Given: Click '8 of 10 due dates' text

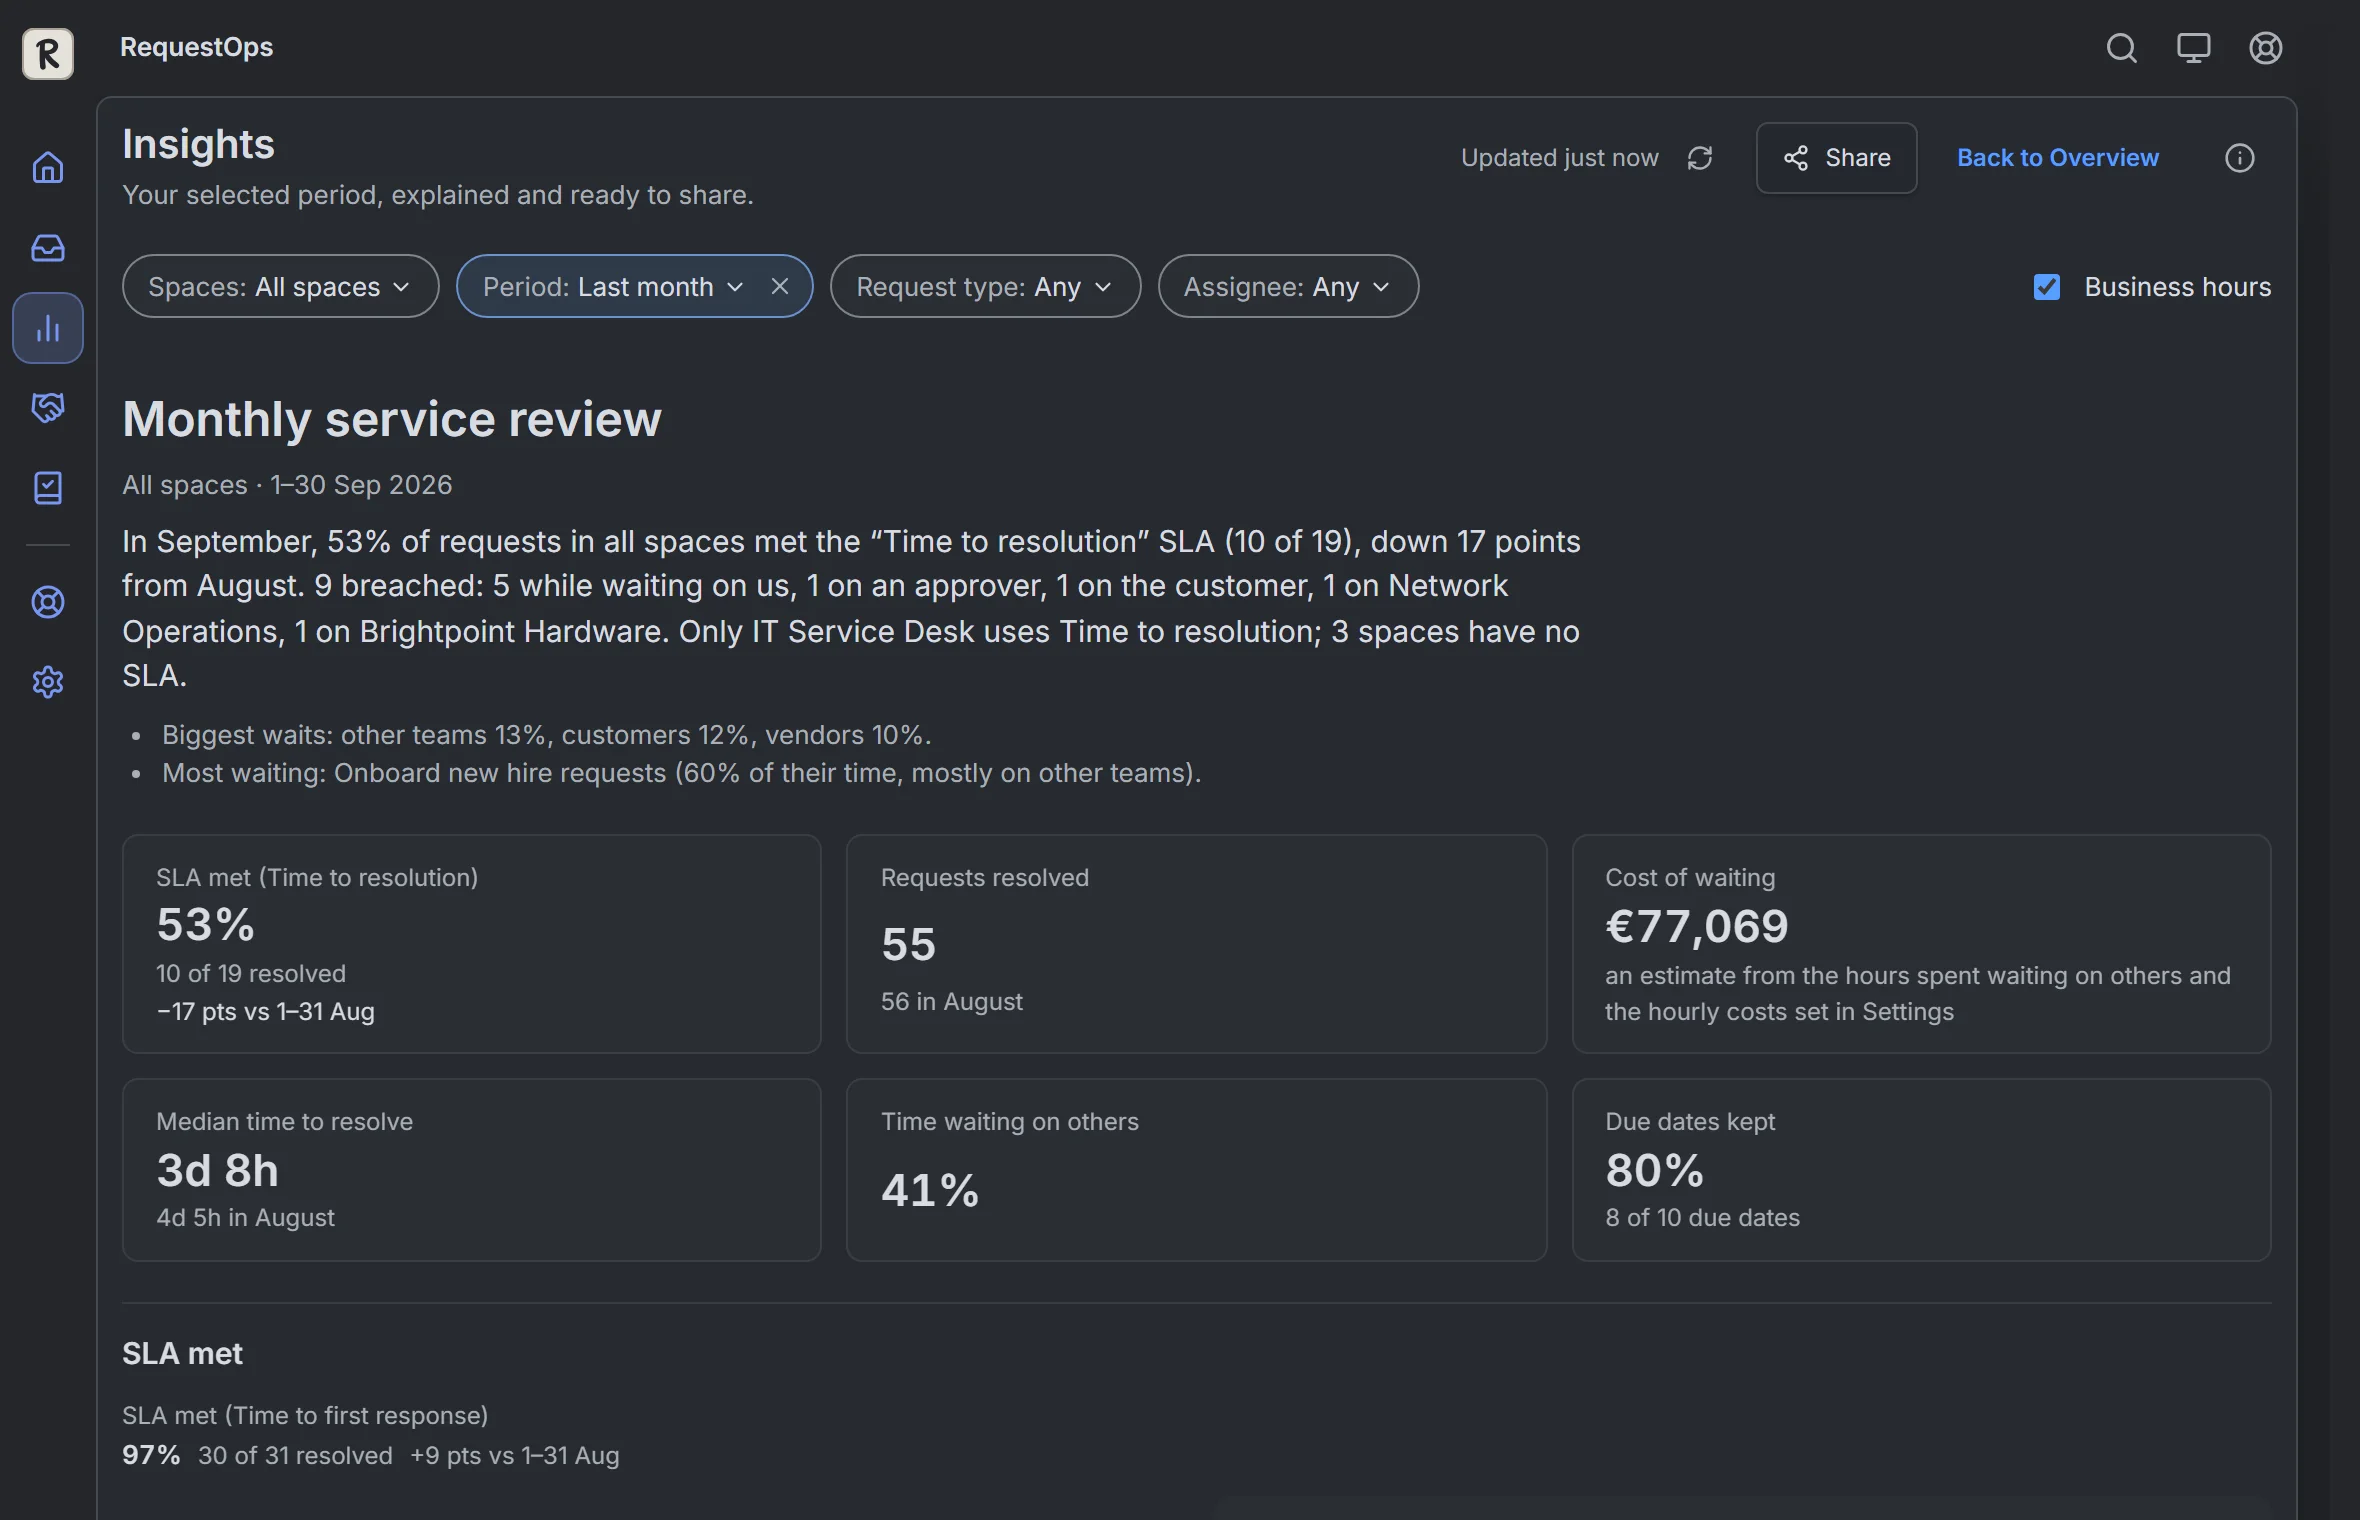Looking at the screenshot, I should (x=1702, y=1217).
